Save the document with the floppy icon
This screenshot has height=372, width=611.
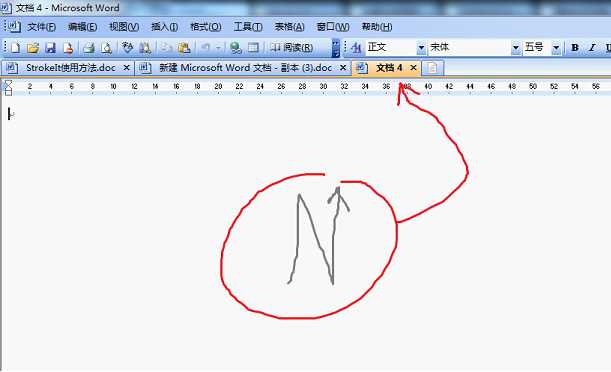click(x=51, y=48)
